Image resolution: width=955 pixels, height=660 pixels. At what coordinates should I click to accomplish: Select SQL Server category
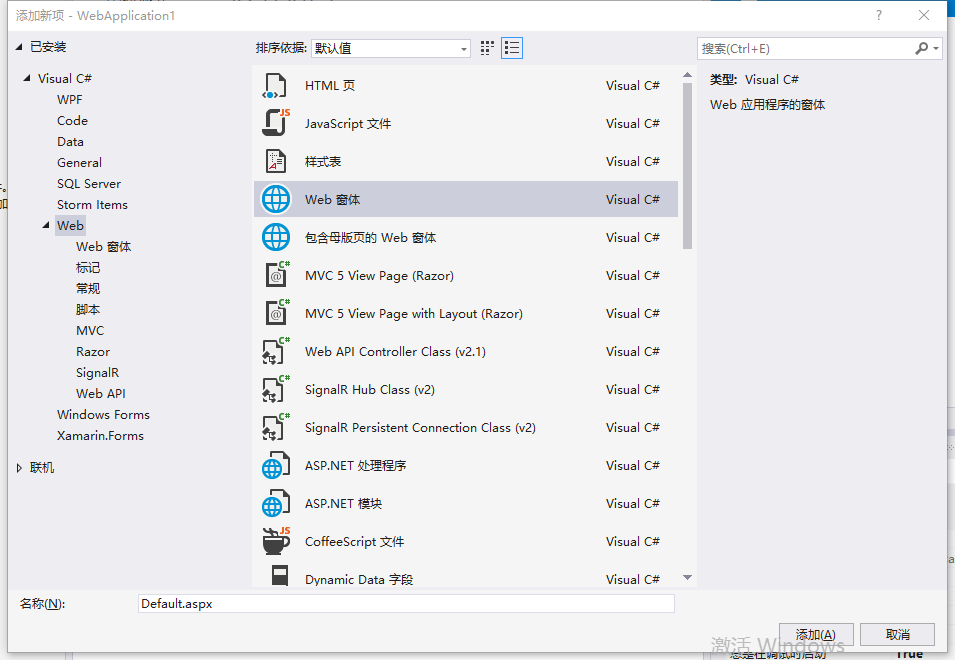pos(89,183)
